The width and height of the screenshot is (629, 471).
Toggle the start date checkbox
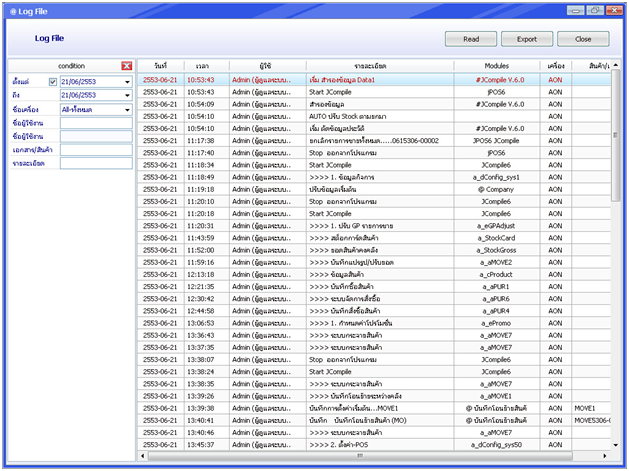[x=53, y=82]
